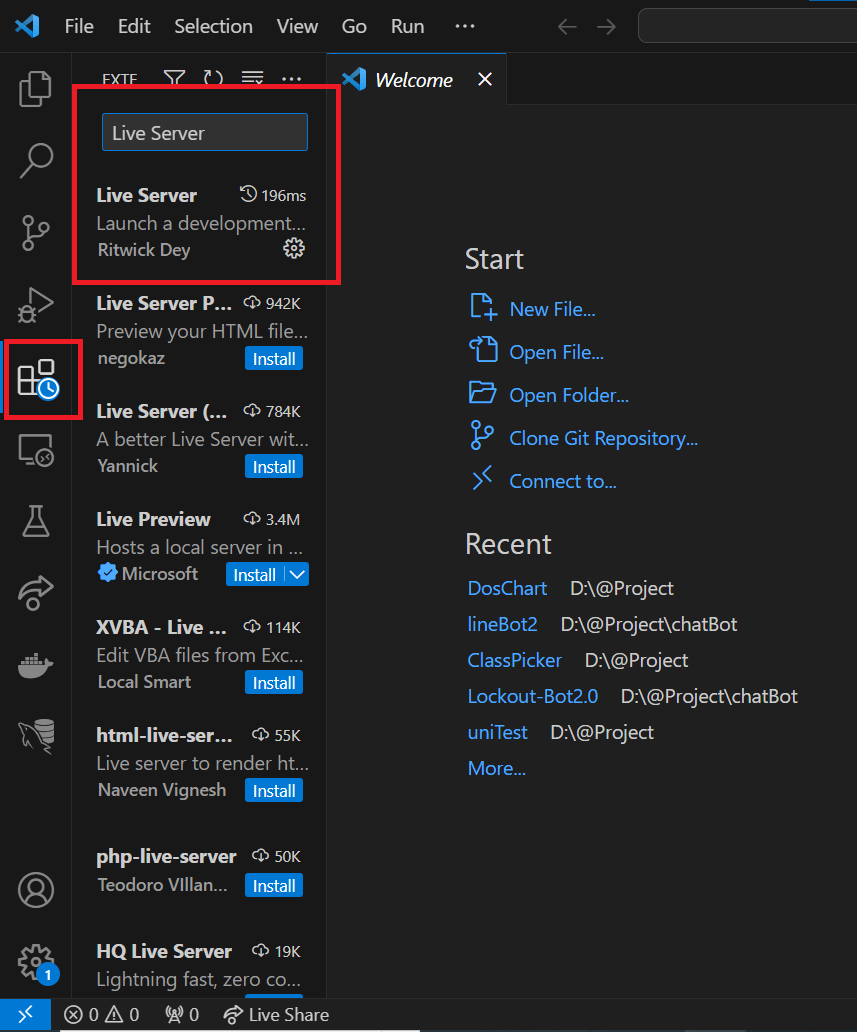
Task: Click Clone Git Repository link
Action: tap(604, 438)
